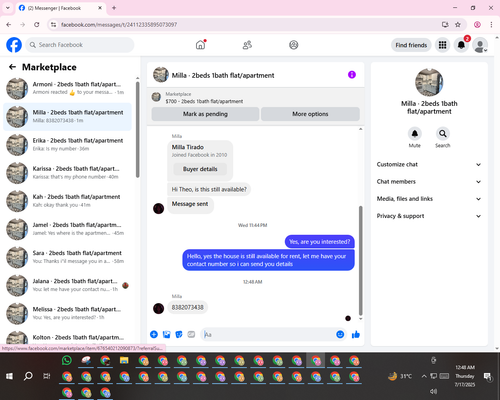
Task: Reload the page
Action: pos(37,25)
